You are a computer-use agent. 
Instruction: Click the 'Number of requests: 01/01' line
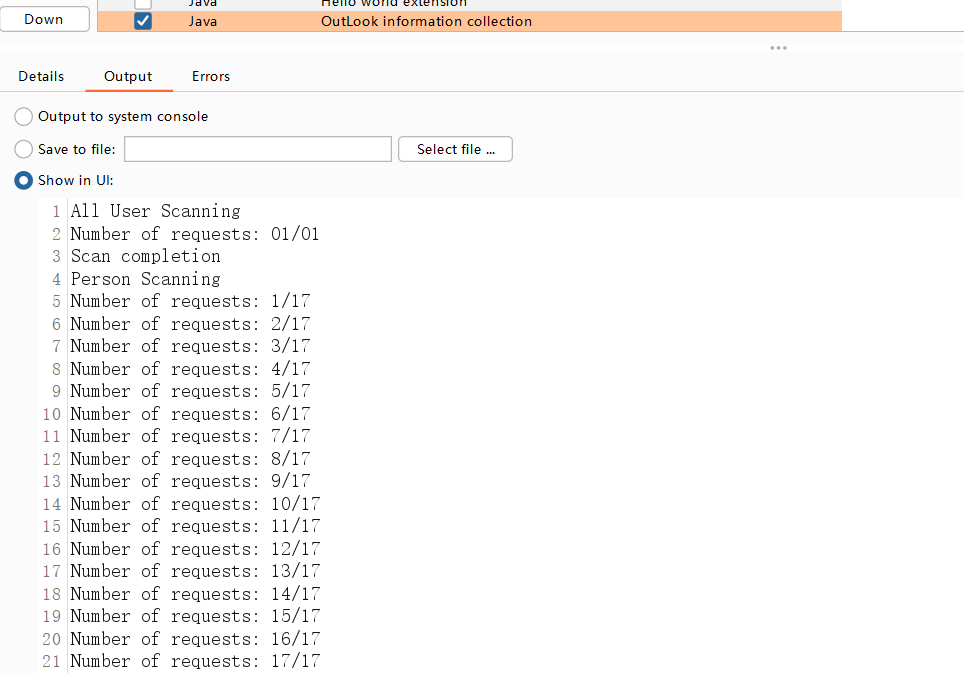pyautogui.click(x=194, y=234)
